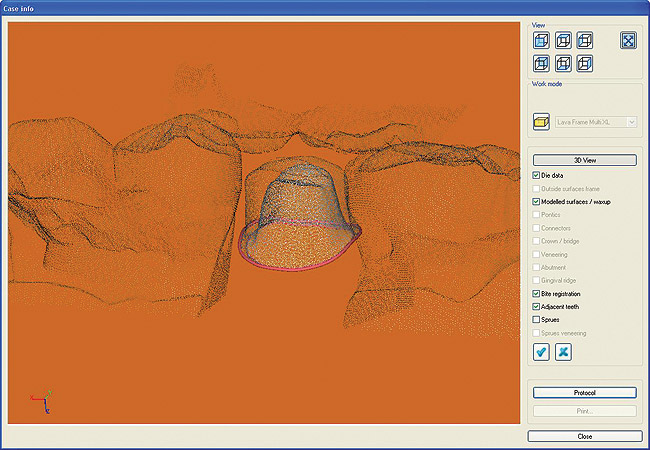Click the yellow Work mode block icon
650x450 pixels.
pyautogui.click(x=541, y=121)
